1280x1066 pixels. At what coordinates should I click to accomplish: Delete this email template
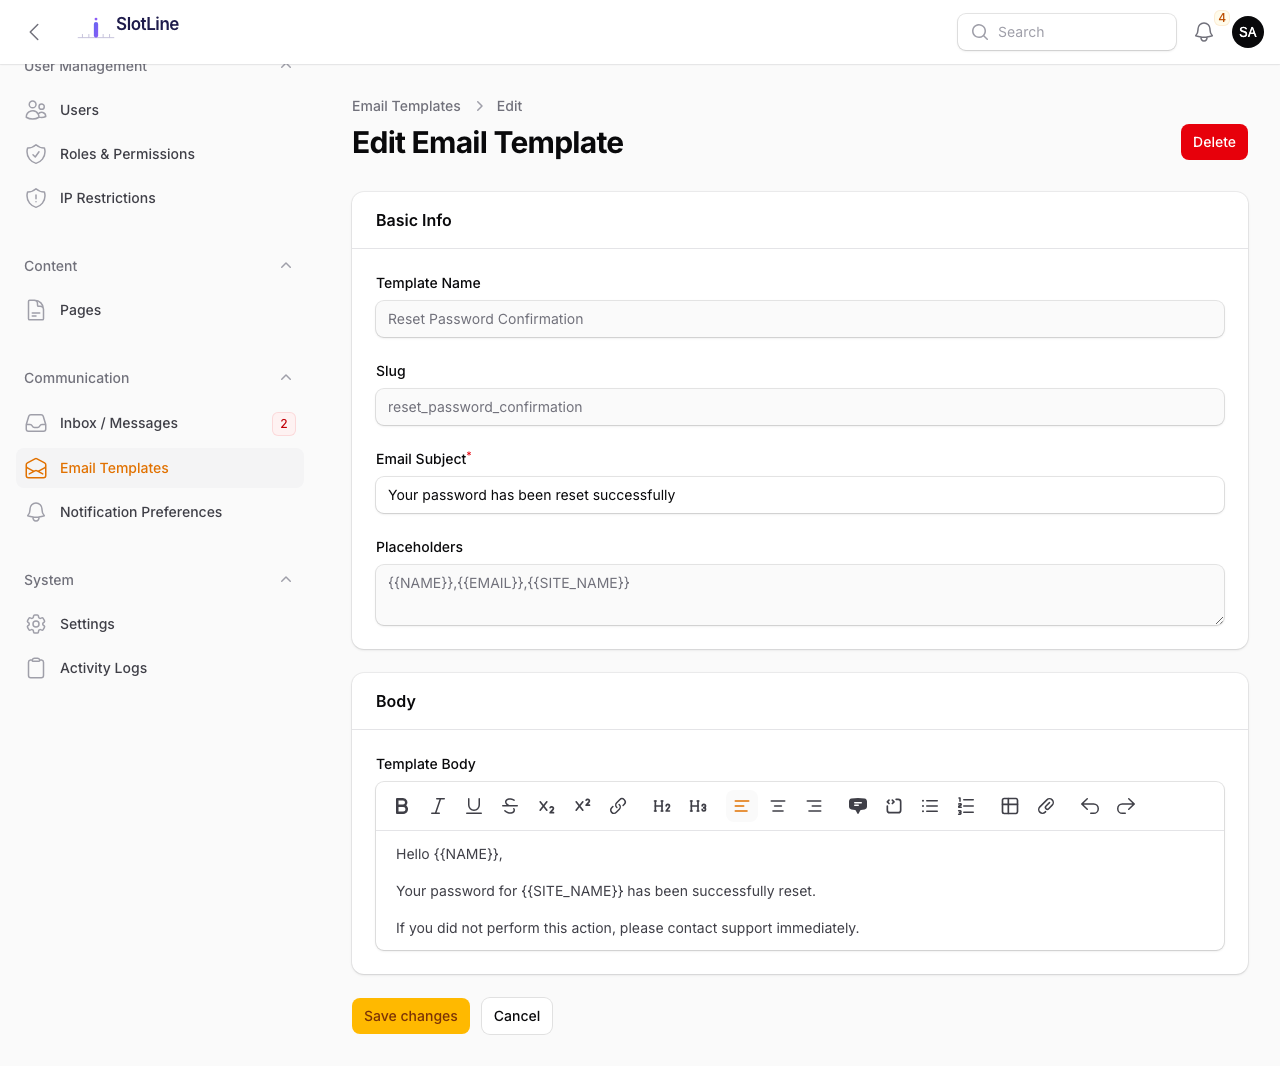click(1214, 142)
